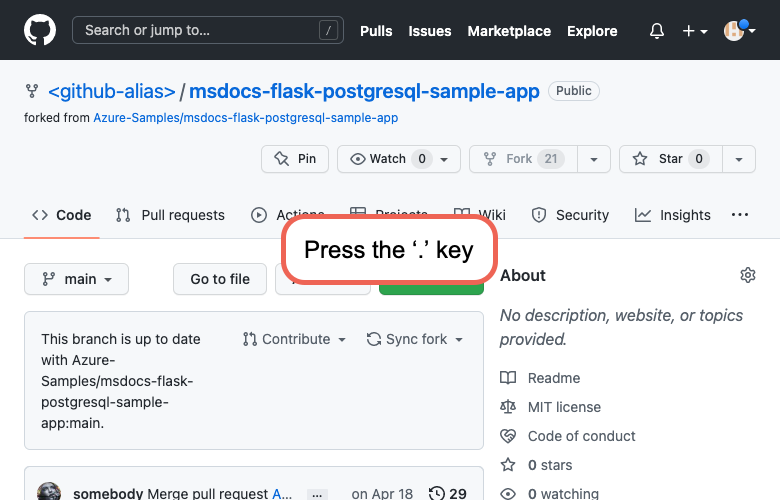Viewport: 780px width, 500px height.
Task: Expand the commit message ellipsis
Action: point(316,494)
